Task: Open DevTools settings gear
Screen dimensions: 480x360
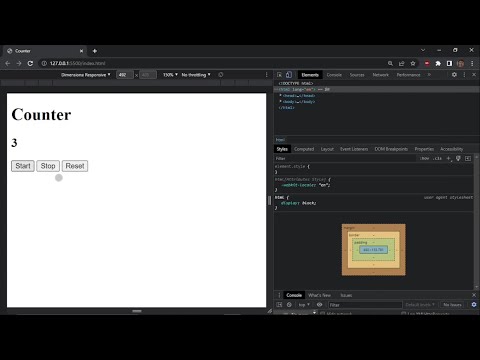Action: [x=454, y=75]
